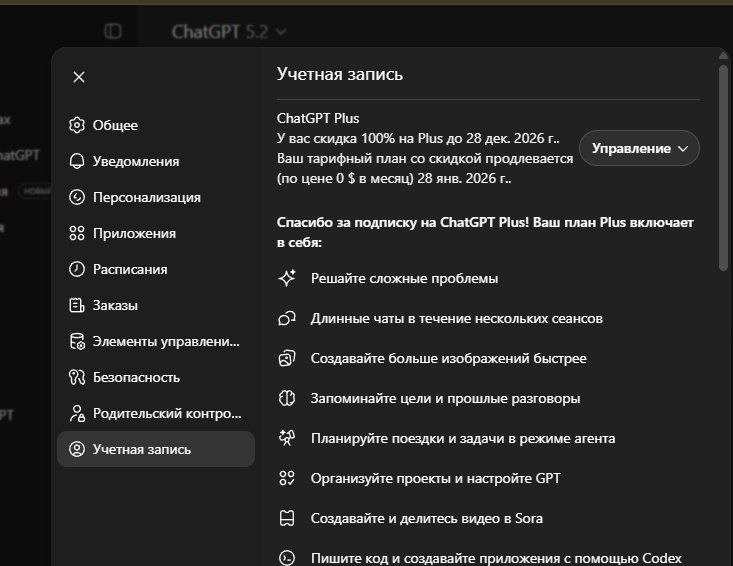Viewport: 733px width, 566px height.
Task: Open the Управление dropdown button
Action: pyautogui.click(x=639, y=148)
